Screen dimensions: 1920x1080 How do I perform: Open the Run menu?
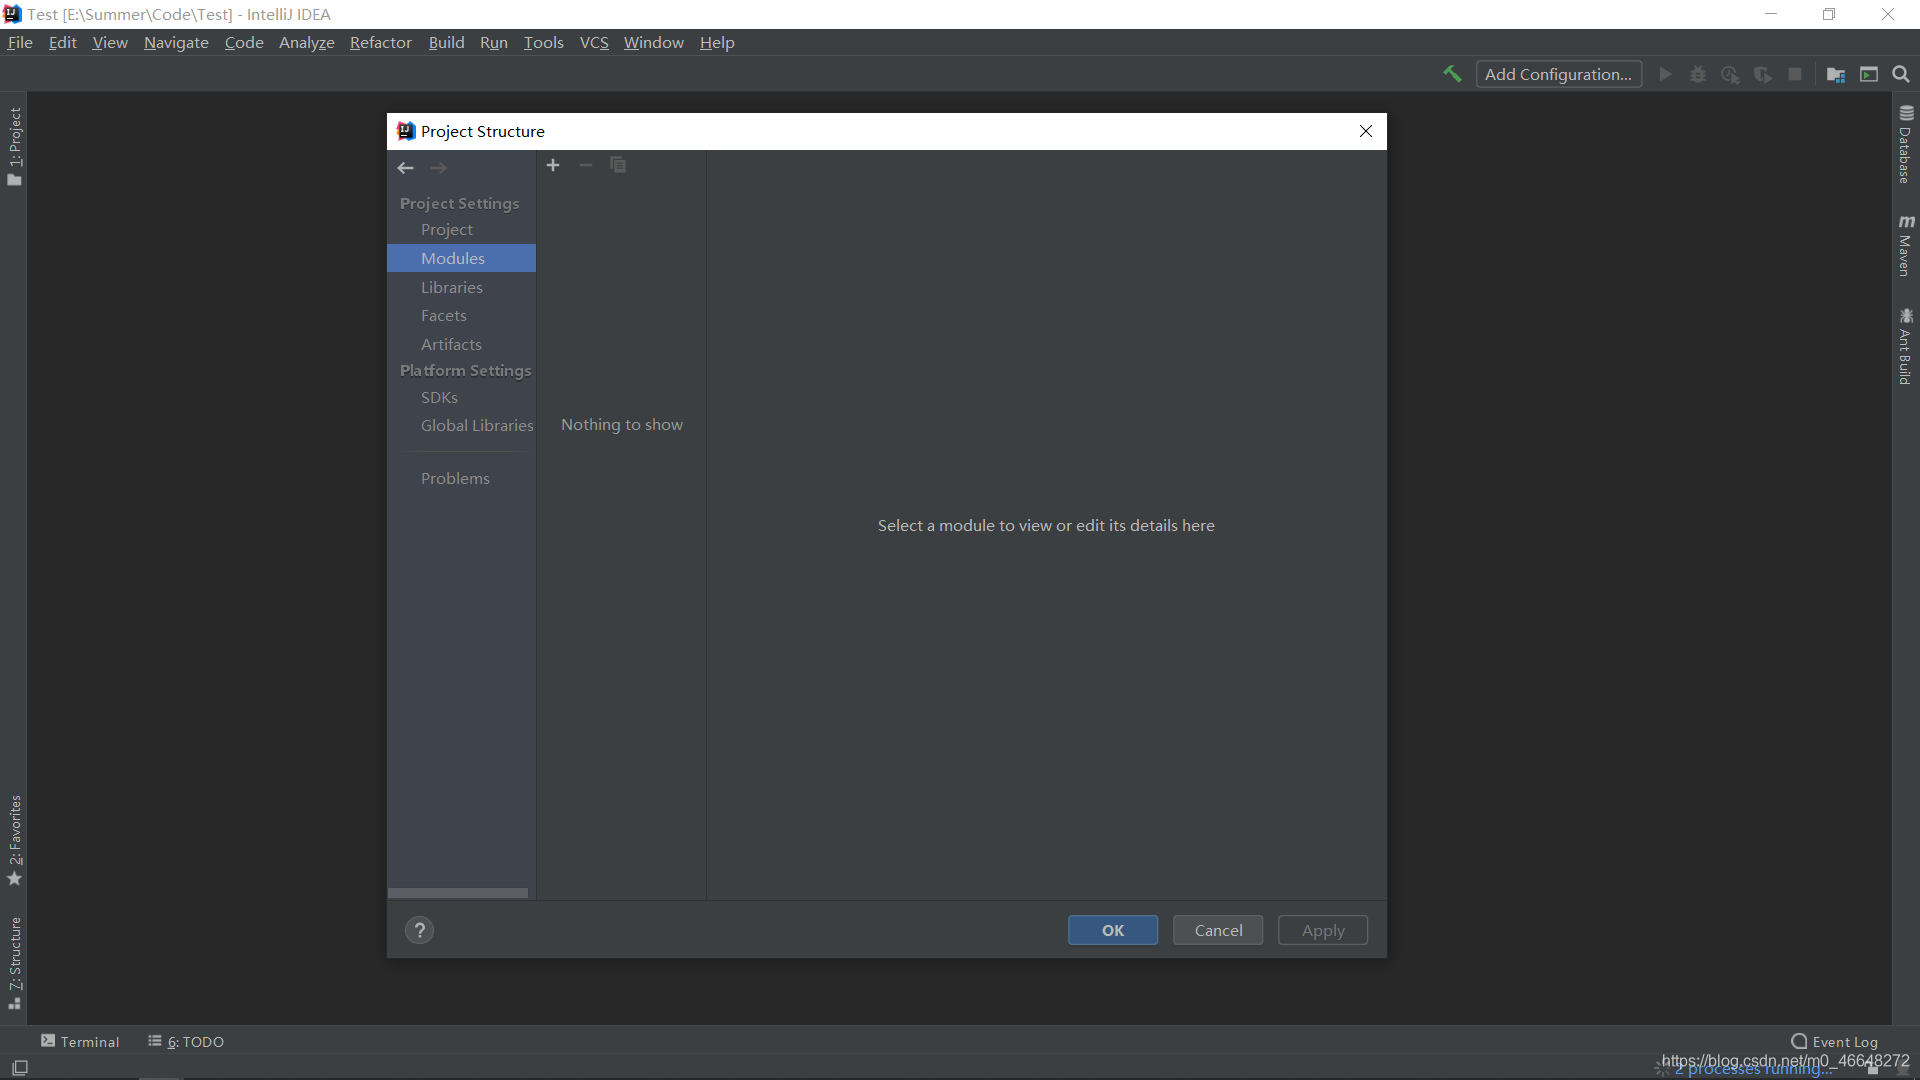pos(494,42)
